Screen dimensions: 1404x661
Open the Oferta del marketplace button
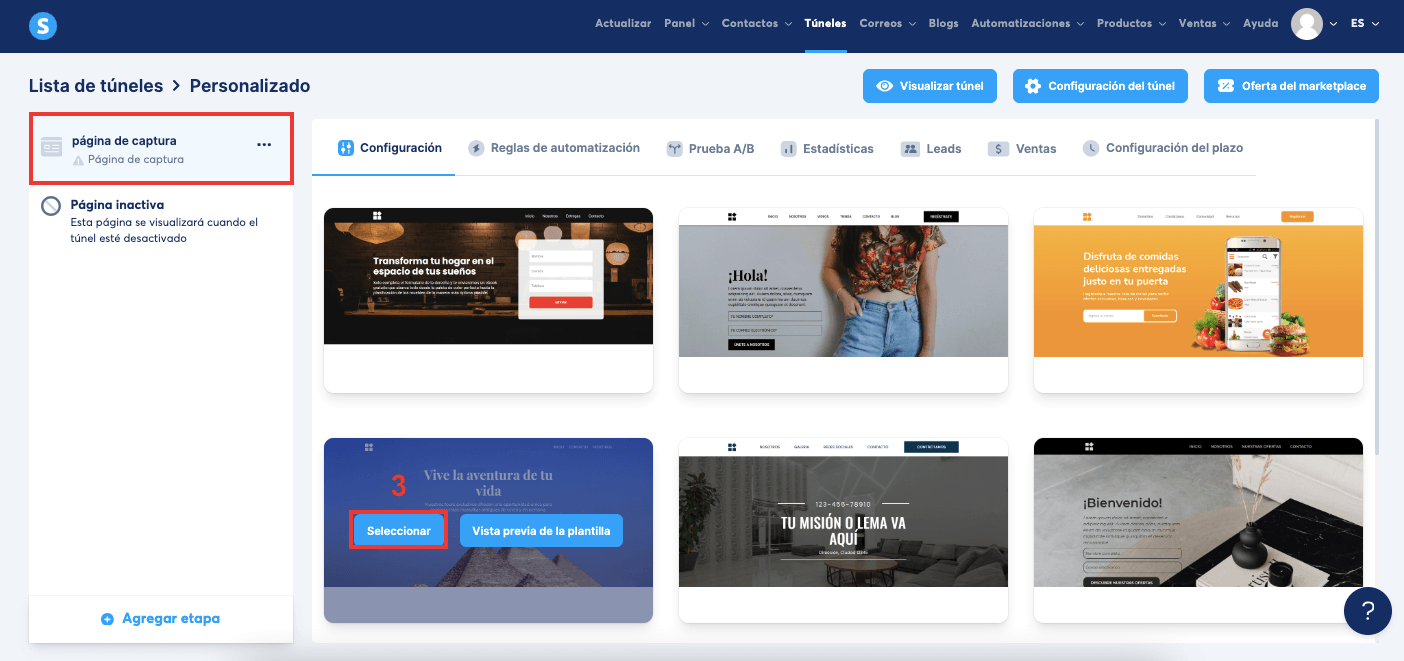[1291, 86]
